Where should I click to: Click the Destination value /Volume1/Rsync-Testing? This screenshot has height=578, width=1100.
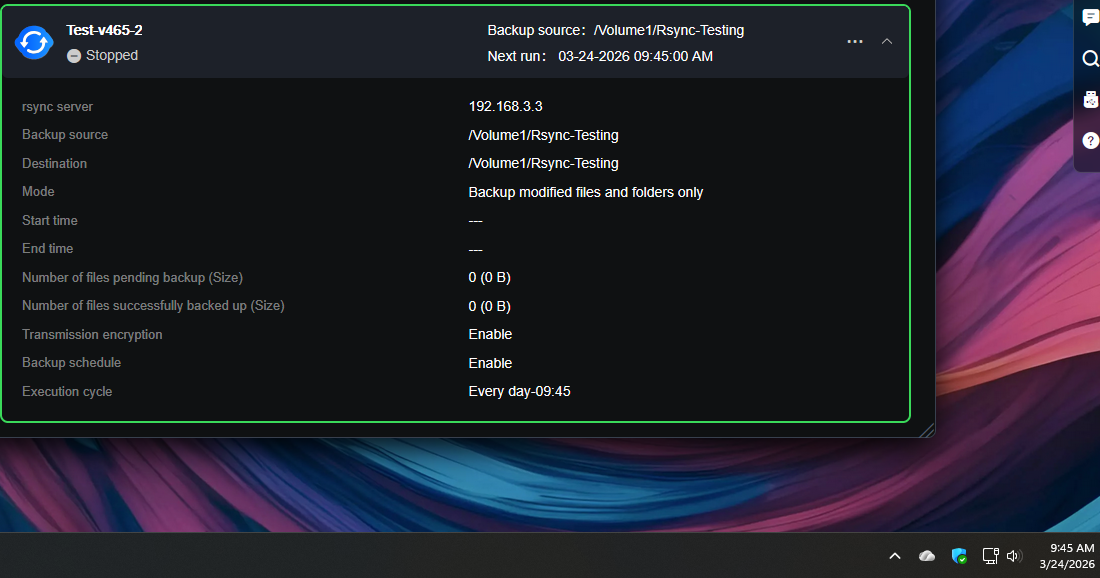click(x=543, y=163)
